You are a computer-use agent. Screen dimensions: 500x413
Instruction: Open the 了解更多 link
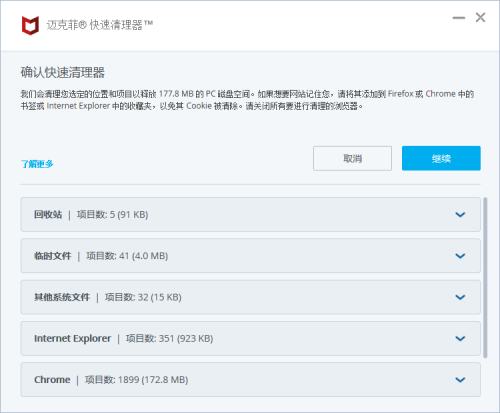37,164
